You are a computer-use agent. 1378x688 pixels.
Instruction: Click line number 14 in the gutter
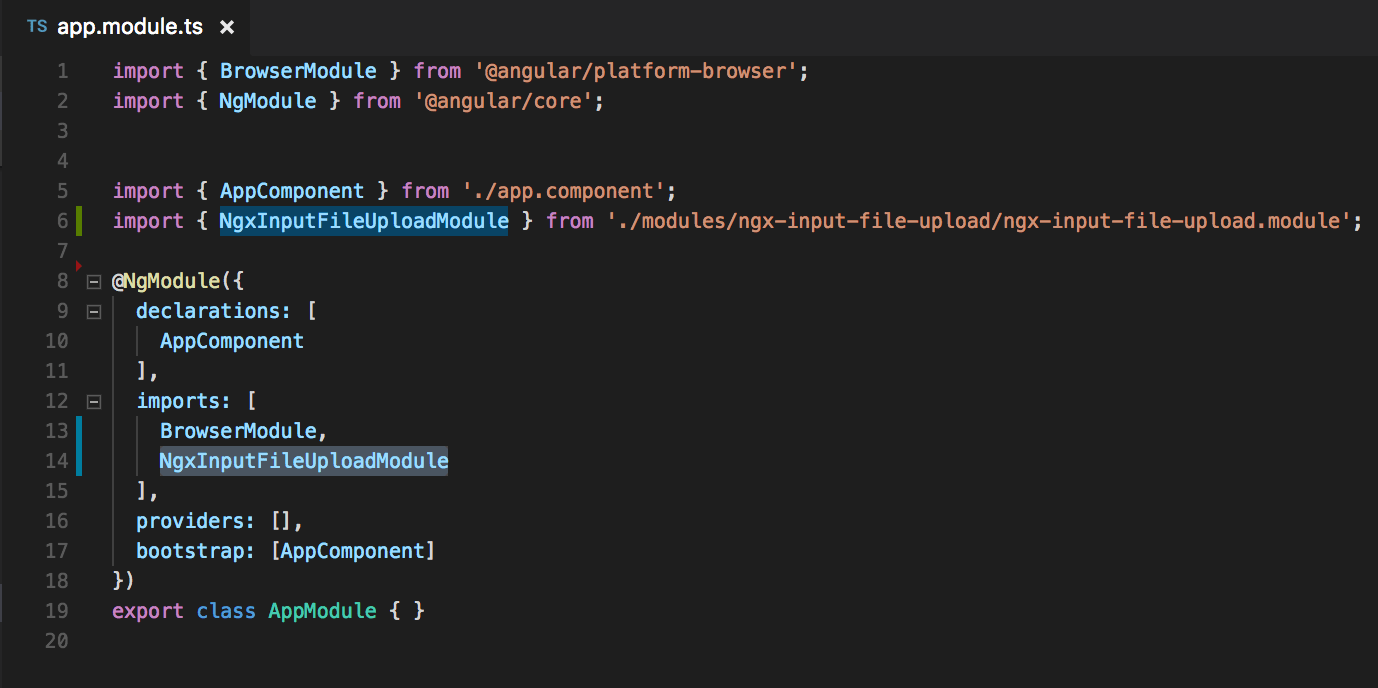pos(56,461)
